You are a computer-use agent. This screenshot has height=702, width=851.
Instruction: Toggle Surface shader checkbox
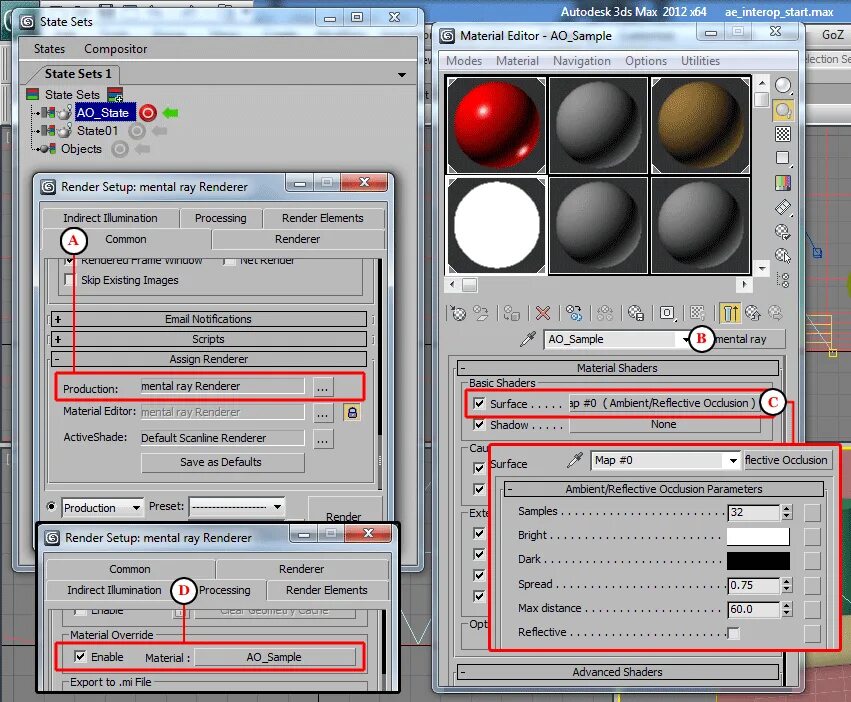tap(479, 403)
